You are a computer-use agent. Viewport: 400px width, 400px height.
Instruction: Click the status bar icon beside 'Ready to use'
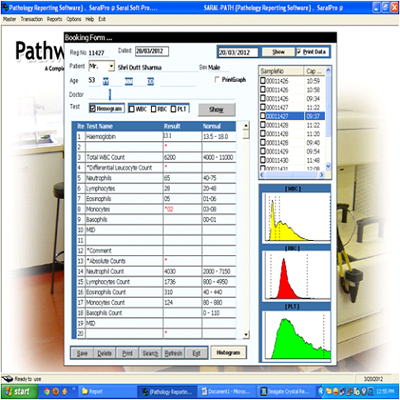pyautogui.click(x=7, y=379)
